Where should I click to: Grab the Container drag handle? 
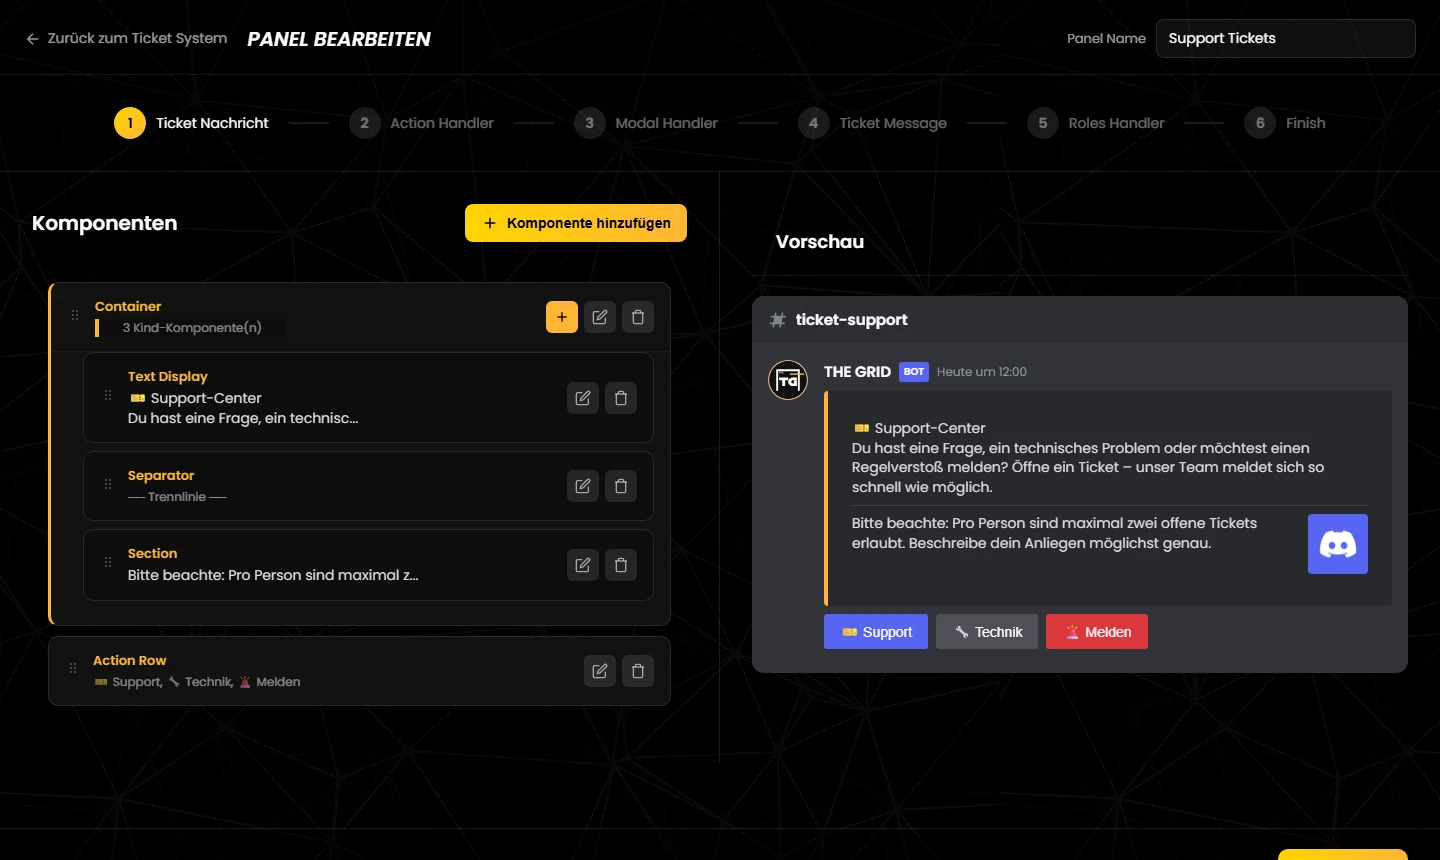(x=75, y=315)
